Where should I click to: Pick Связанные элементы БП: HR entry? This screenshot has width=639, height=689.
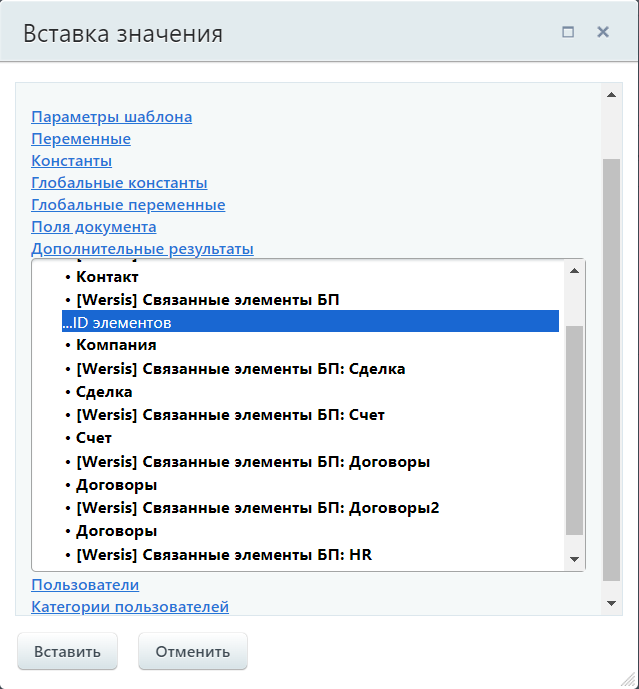pyautogui.click(x=223, y=554)
